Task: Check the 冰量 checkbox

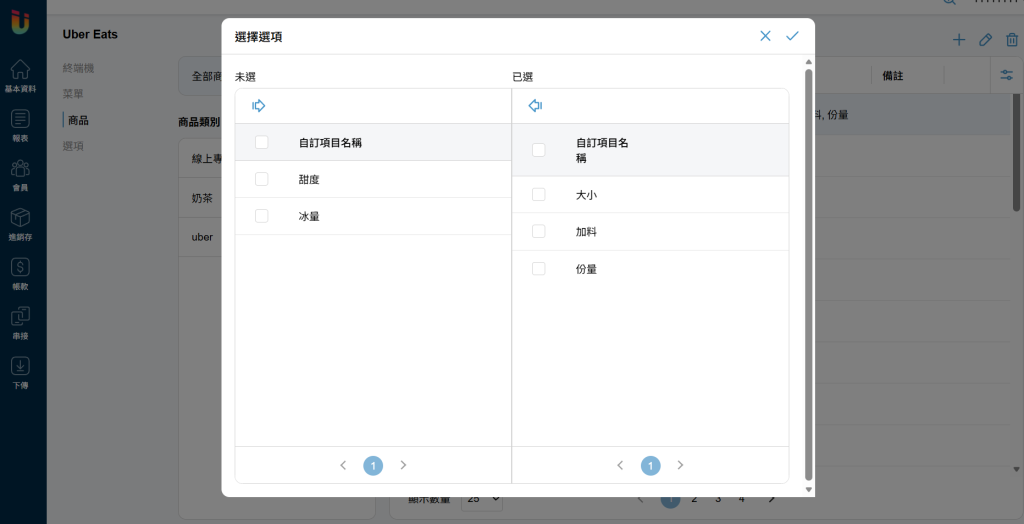Action: pos(261,216)
